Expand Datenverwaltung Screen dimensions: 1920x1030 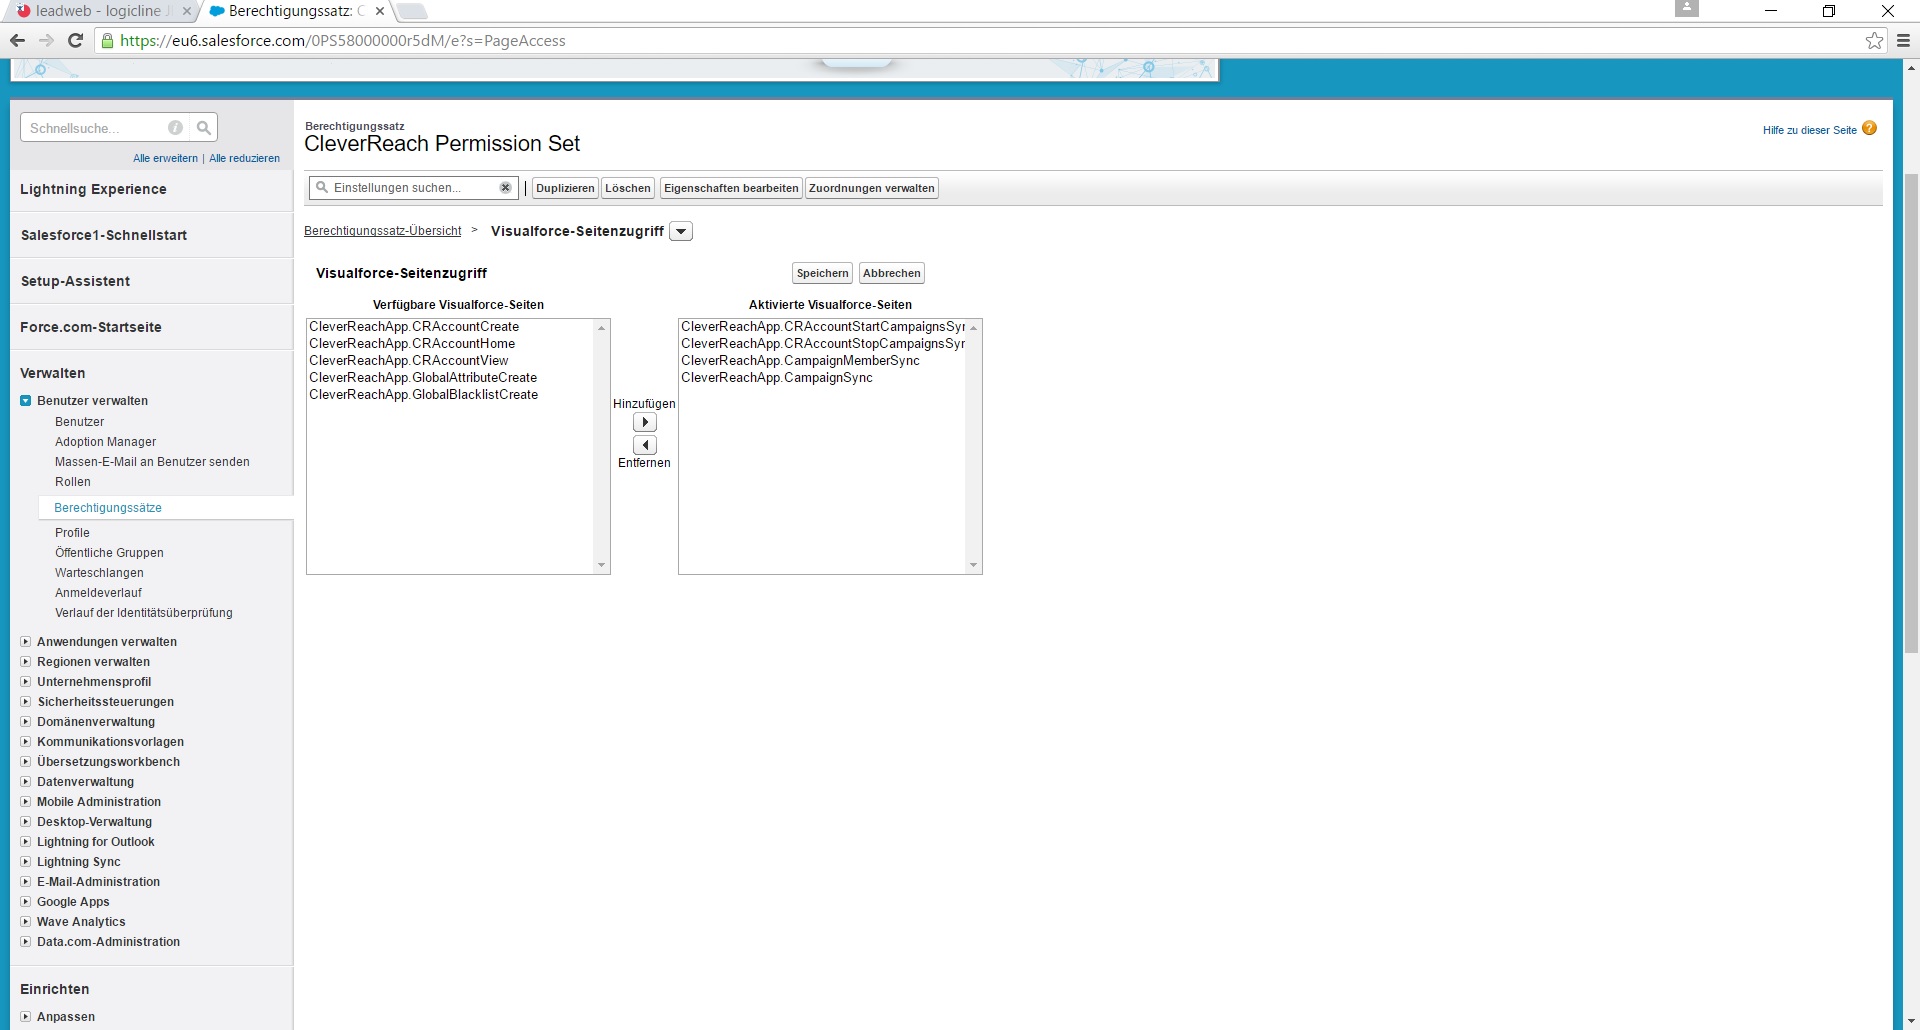(26, 781)
